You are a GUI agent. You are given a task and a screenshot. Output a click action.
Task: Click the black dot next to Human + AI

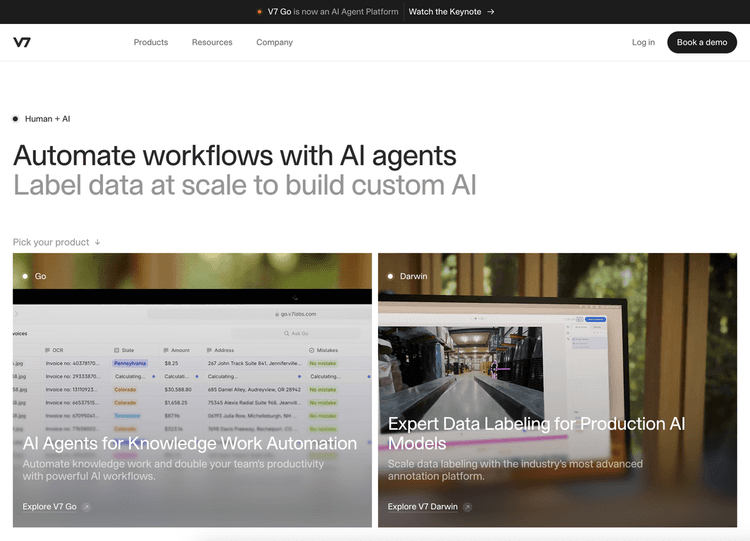click(15, 119)
